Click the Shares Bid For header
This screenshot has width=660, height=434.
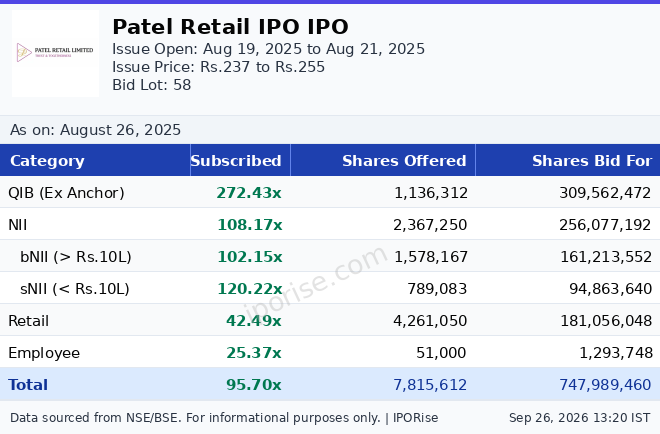coord(592,161)
